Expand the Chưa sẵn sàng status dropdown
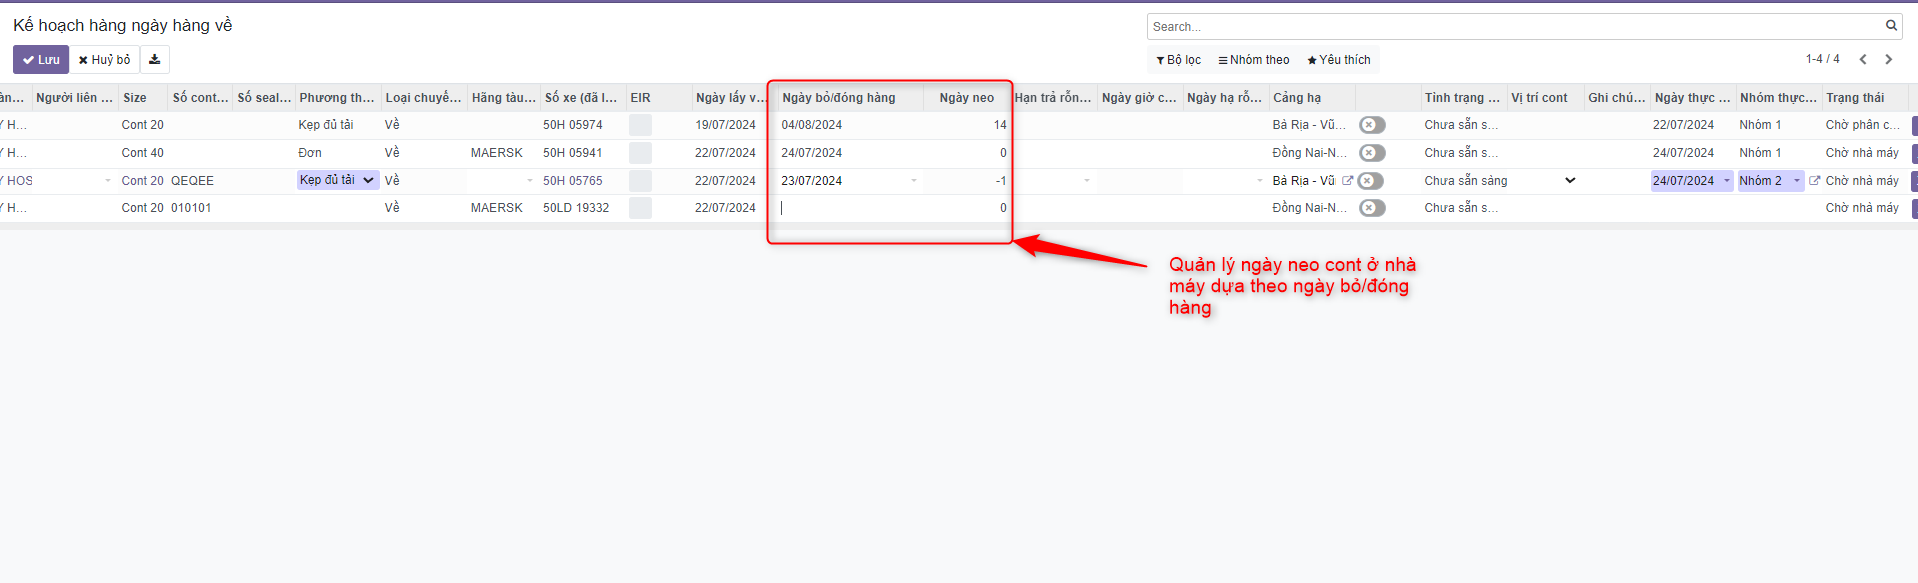The height and width of the screenshot is (583, 1918). pyautogui.click(x=1569, y=181)
